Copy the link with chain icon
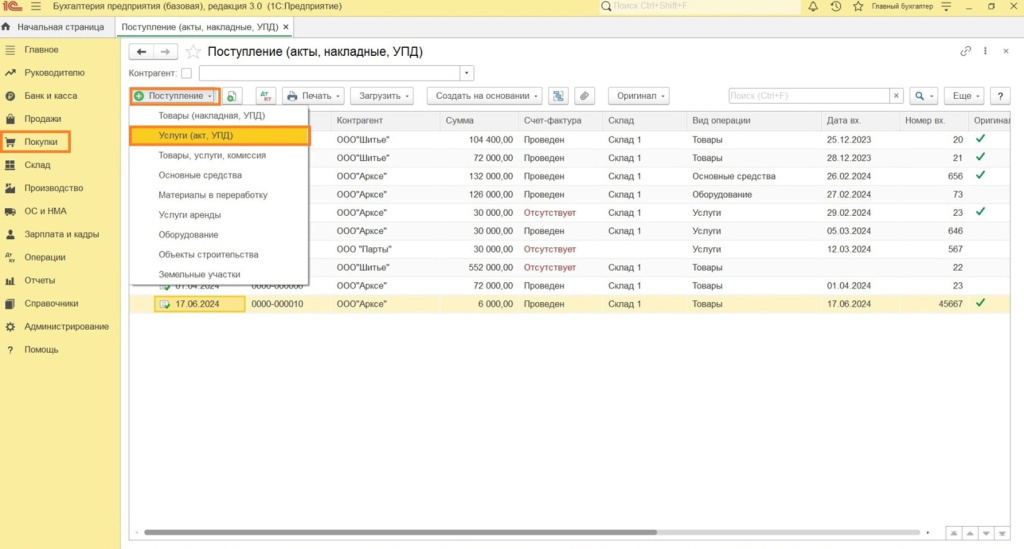The image size is (1024, 549). click(965, 51)
